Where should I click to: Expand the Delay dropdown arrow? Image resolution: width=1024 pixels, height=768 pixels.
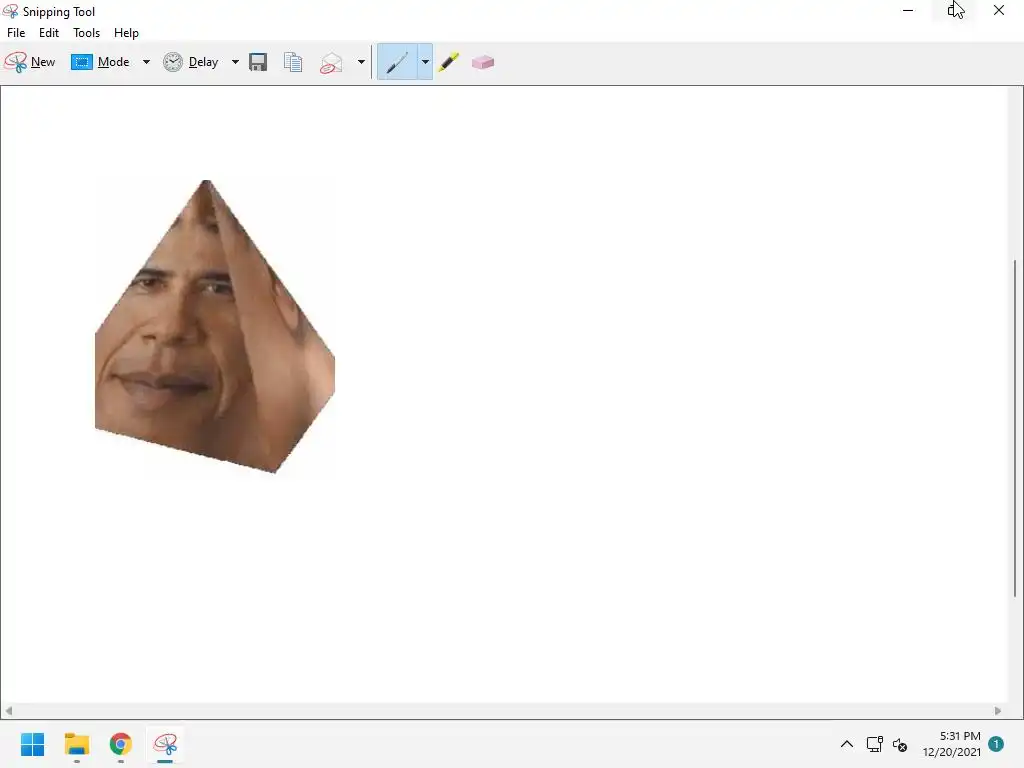pyautogui.click(x=235, y=62)
